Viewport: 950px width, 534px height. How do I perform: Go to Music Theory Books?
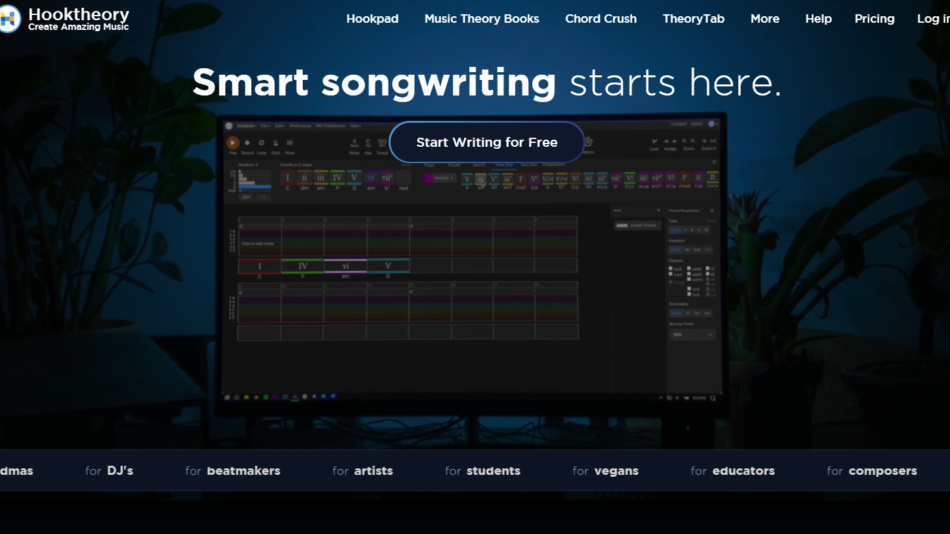point(482,19)
